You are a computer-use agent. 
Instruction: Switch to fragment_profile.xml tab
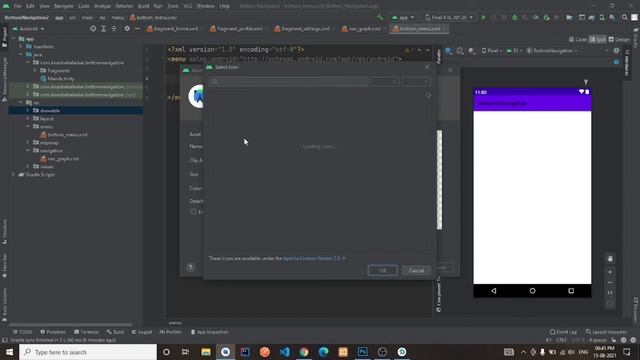click(x=239, y=29)
